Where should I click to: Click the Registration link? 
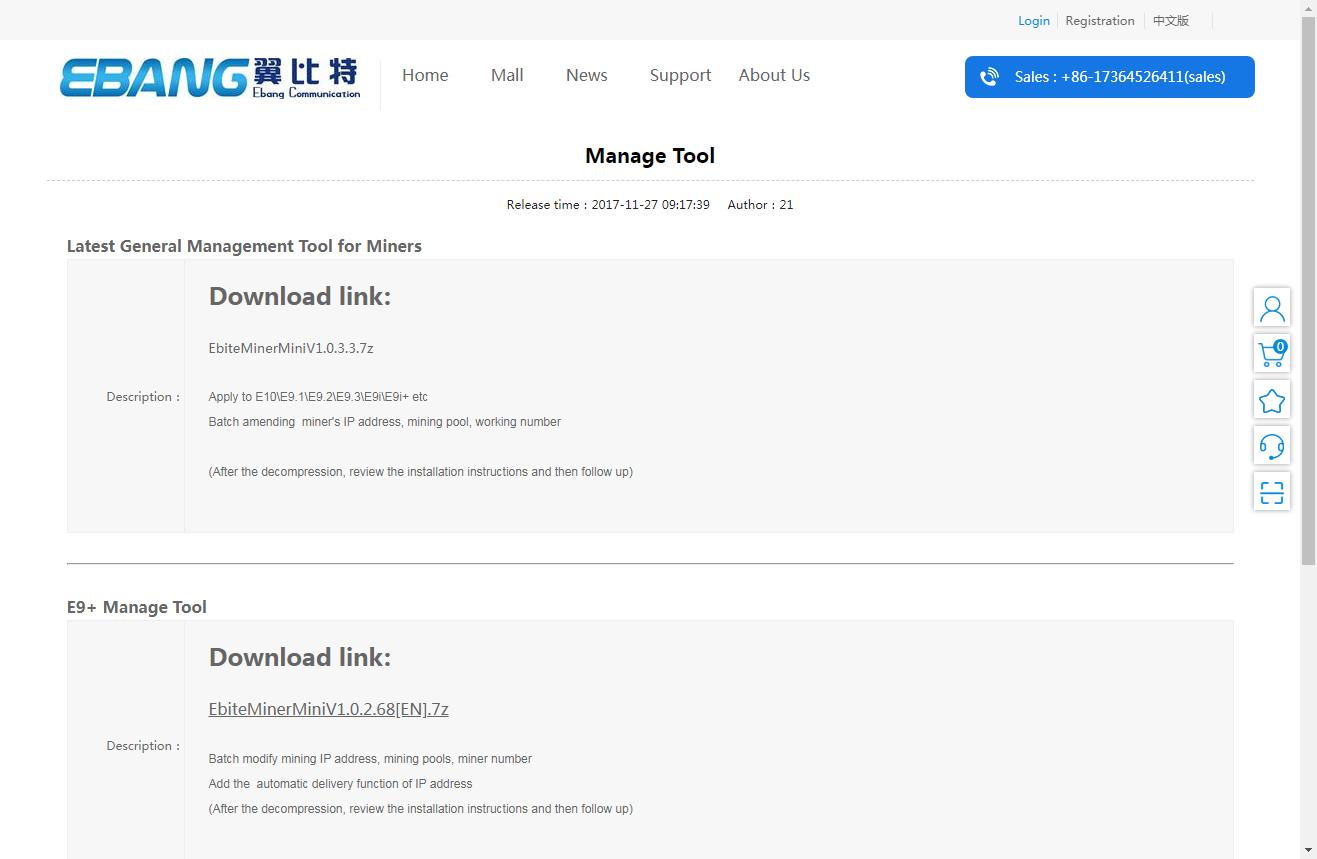click(1099, 21)
